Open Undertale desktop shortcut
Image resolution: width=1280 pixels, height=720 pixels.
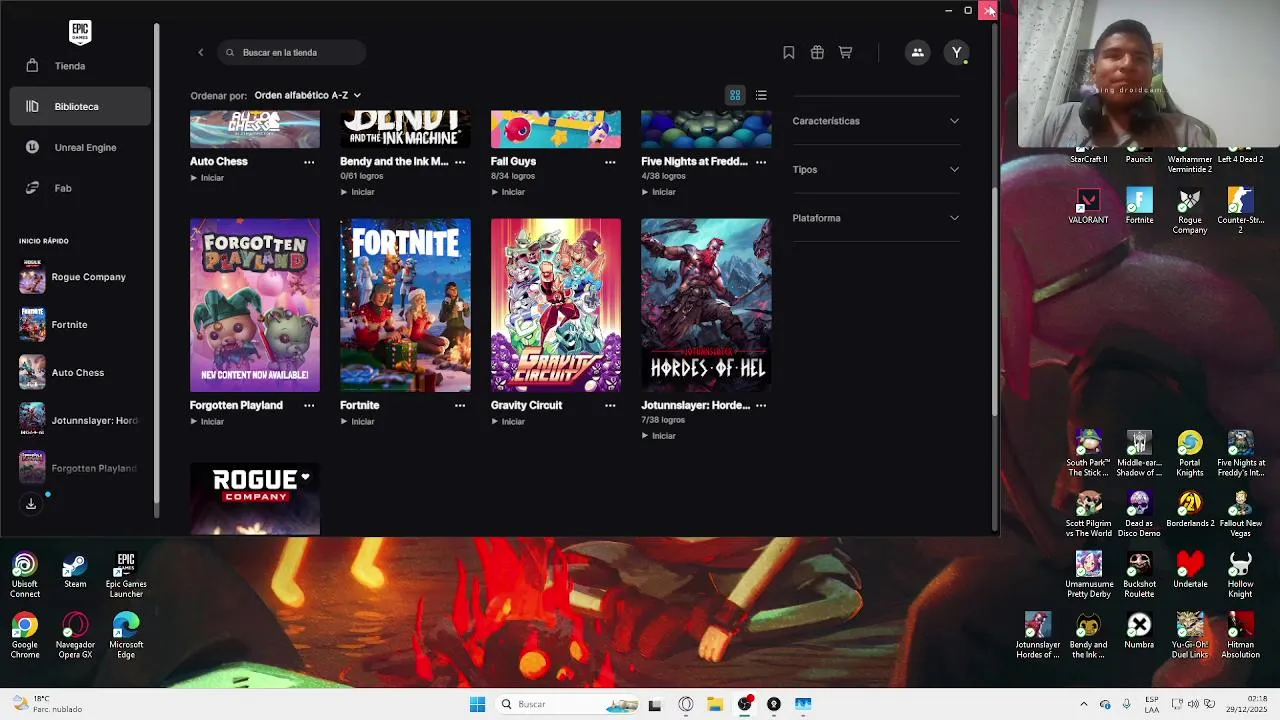(x=1189, y=571)
